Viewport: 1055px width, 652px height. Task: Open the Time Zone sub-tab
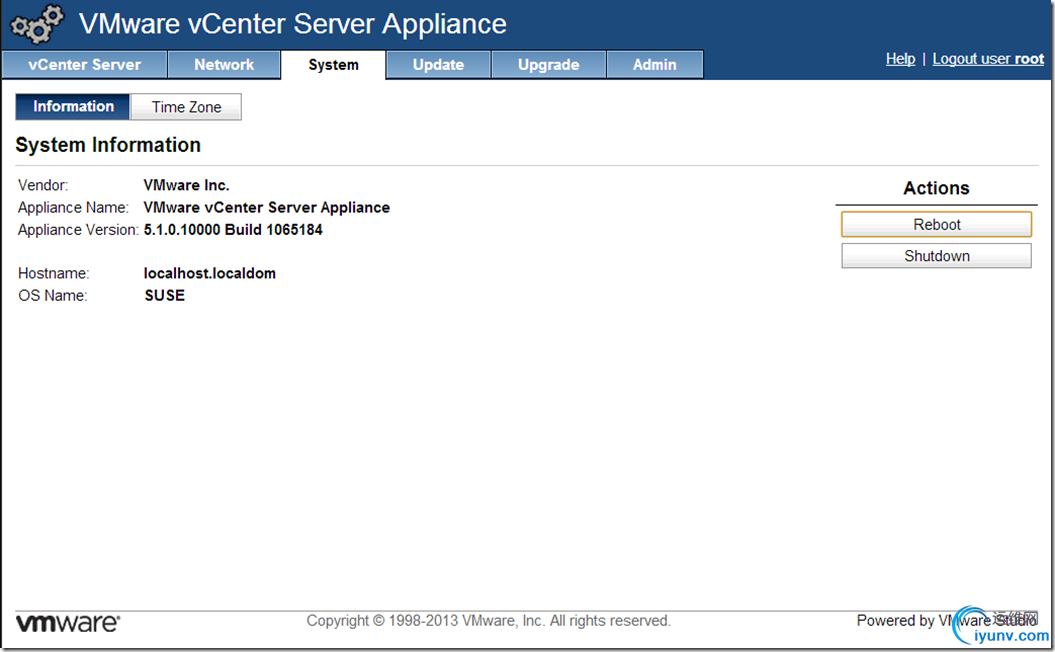[x=186, y=107]
